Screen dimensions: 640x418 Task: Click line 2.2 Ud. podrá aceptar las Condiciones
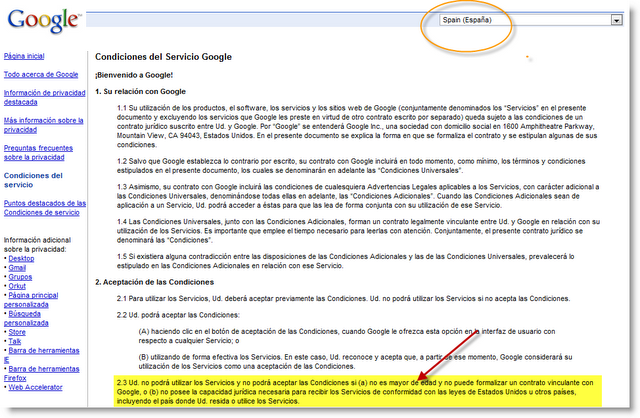coord(178,315)
